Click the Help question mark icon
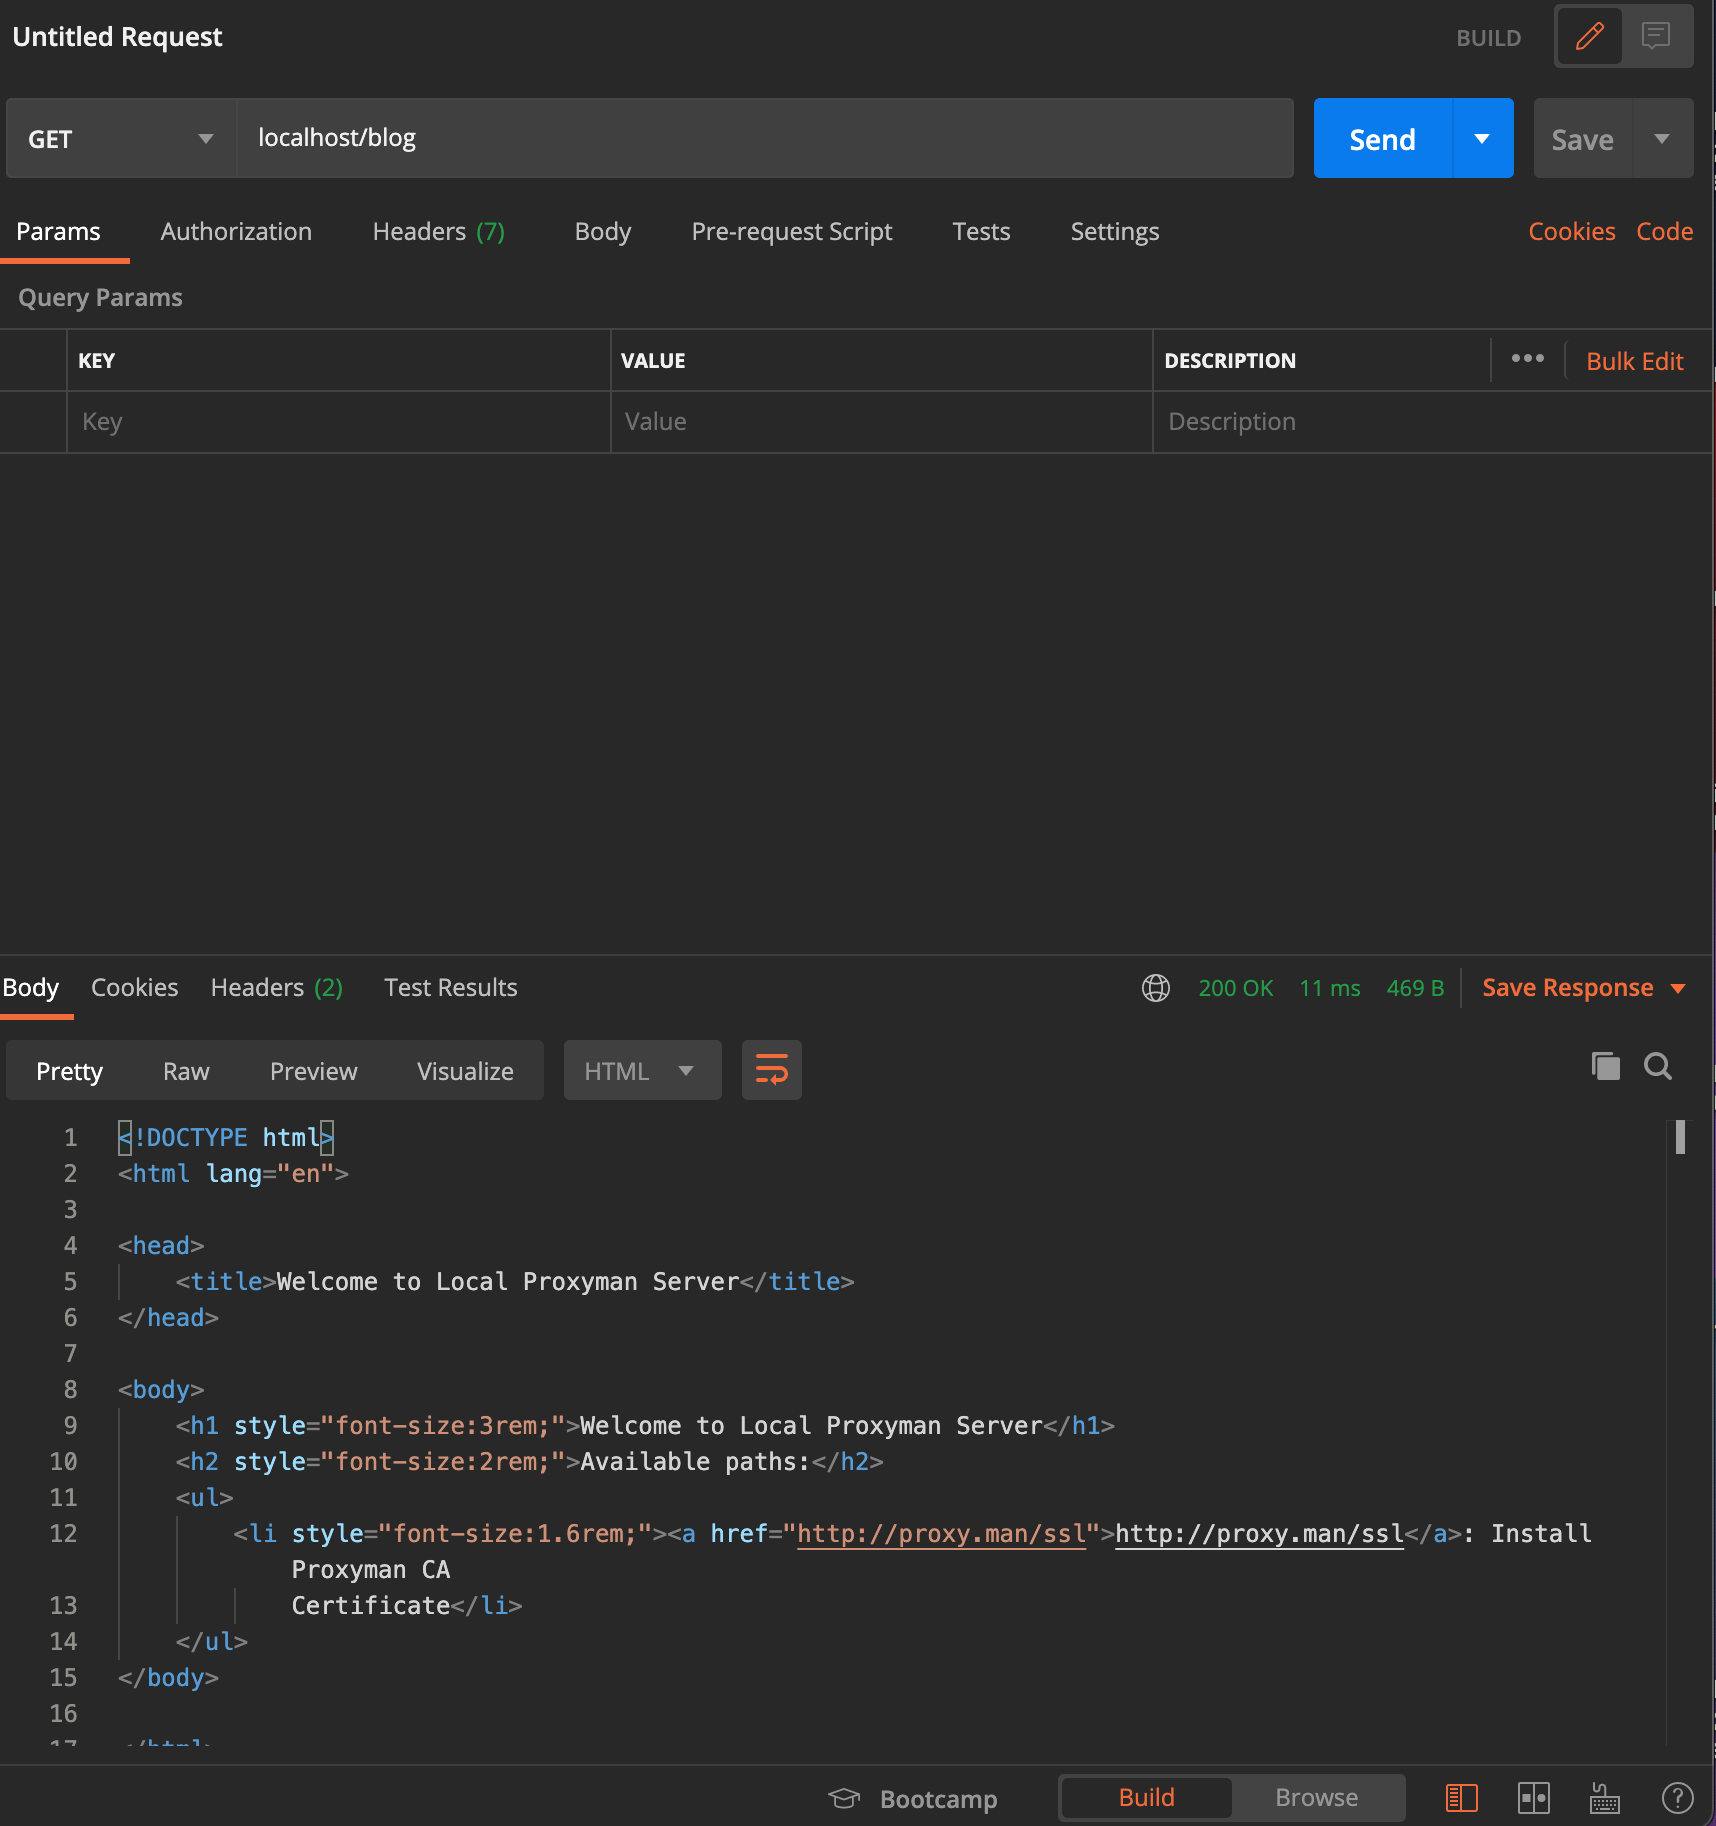 (x=1679, y=1797)
